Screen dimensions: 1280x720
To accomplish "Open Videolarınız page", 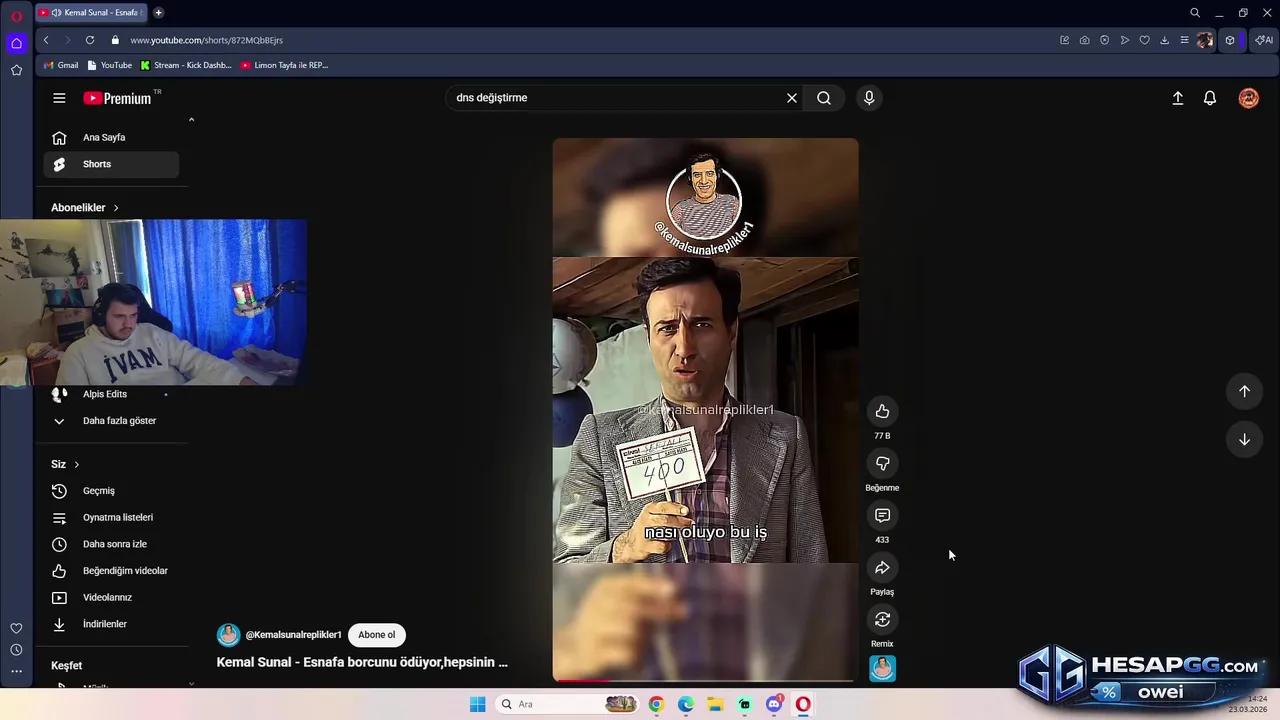I will click(x=111, y=597).
